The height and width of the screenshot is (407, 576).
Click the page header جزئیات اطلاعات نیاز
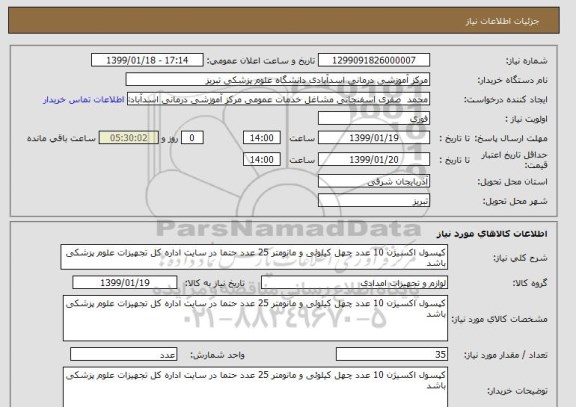pos(502,21)
